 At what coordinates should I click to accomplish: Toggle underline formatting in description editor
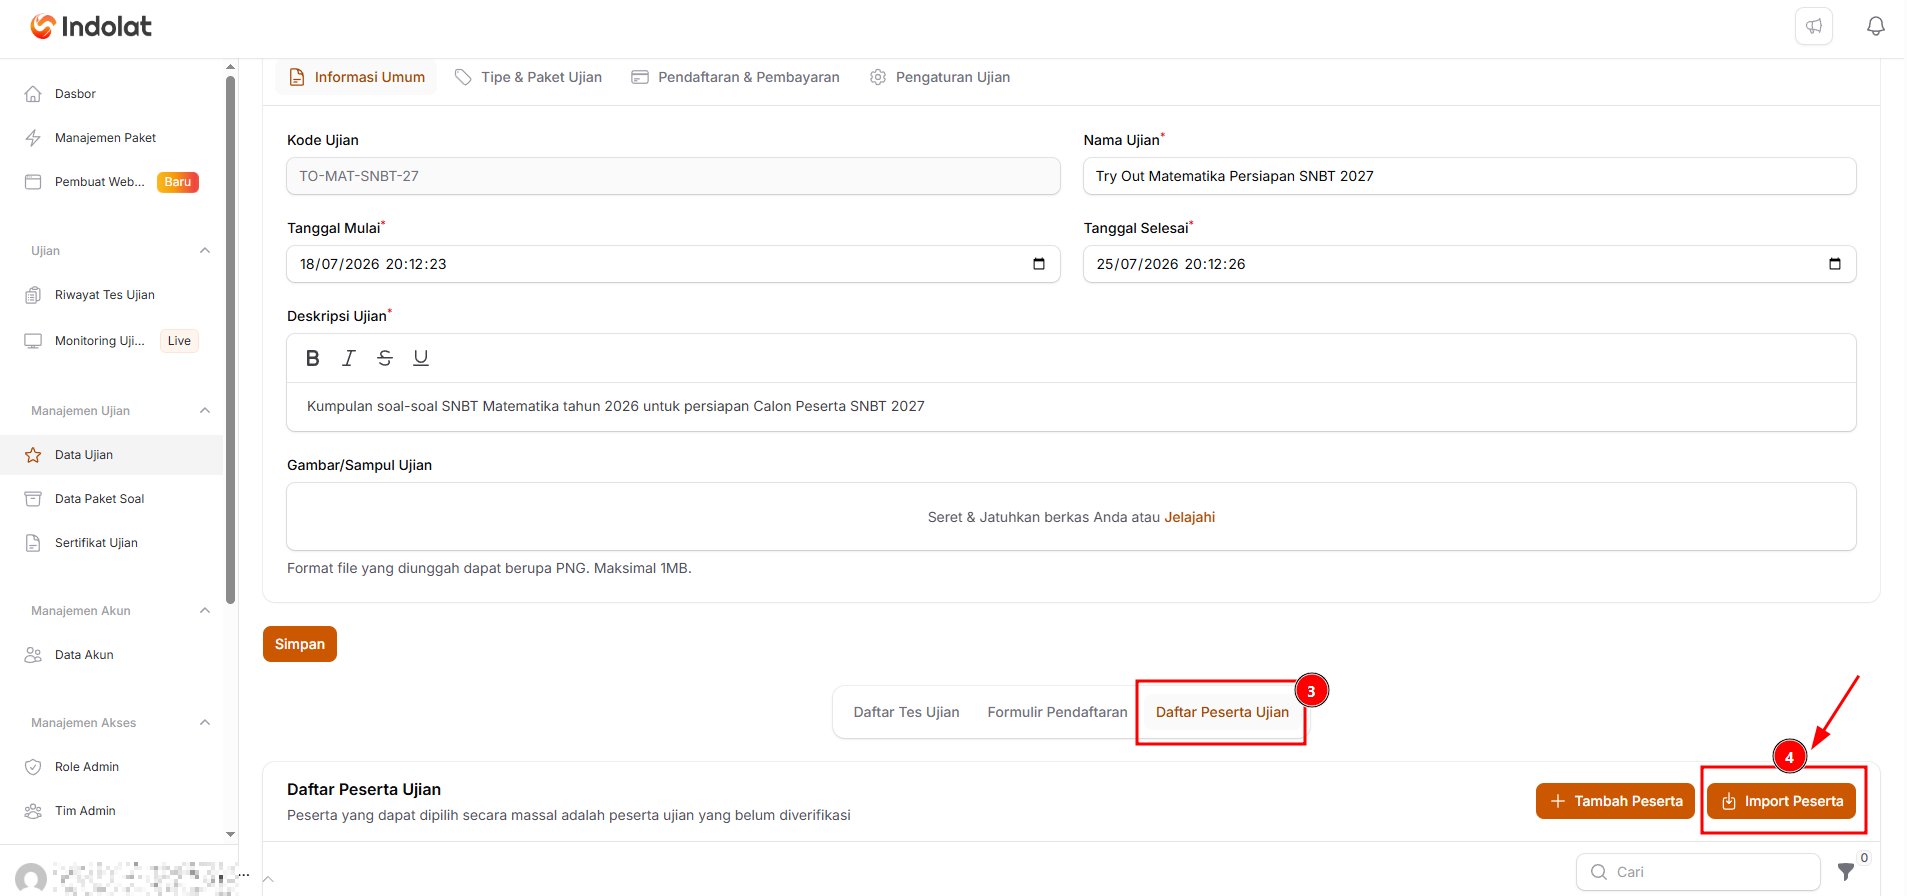pos(421,358)
